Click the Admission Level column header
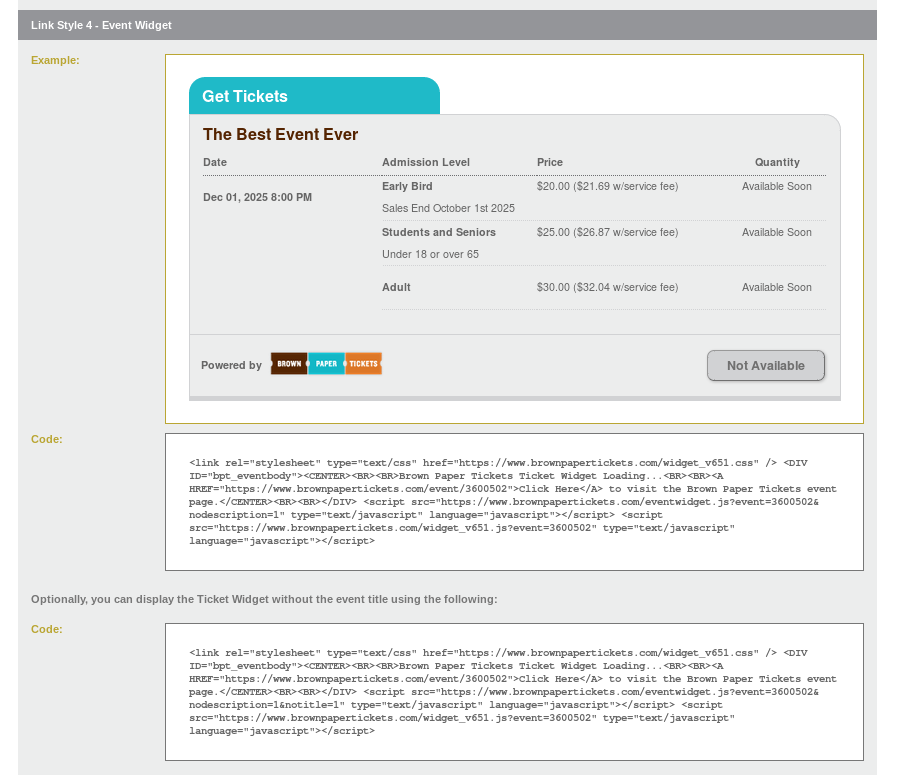898x775 pixels. 426,162
